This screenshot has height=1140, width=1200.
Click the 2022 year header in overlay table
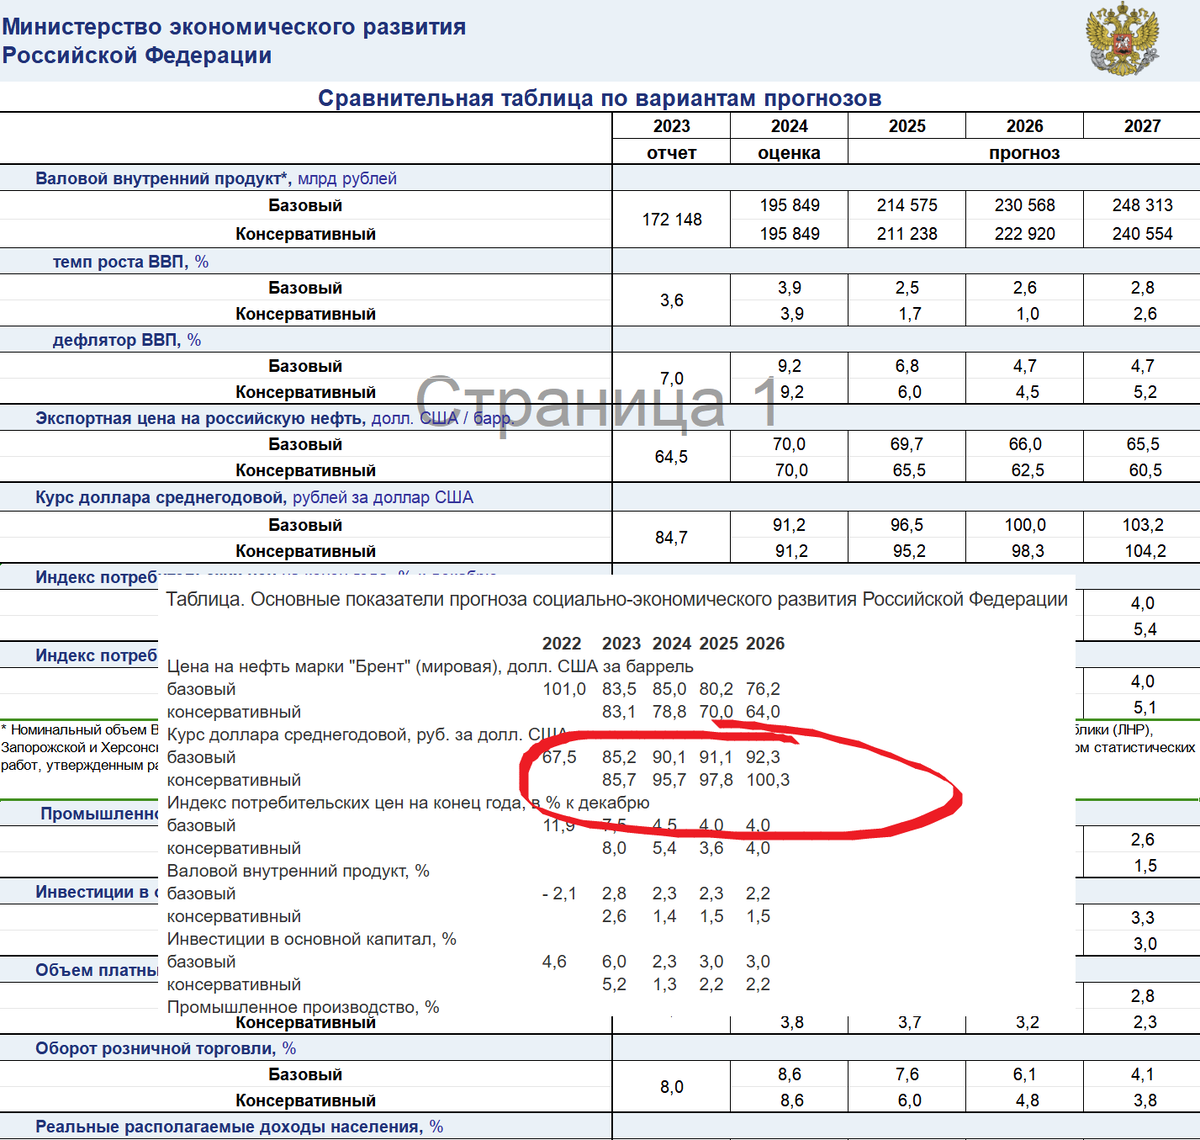pos(562,643)
